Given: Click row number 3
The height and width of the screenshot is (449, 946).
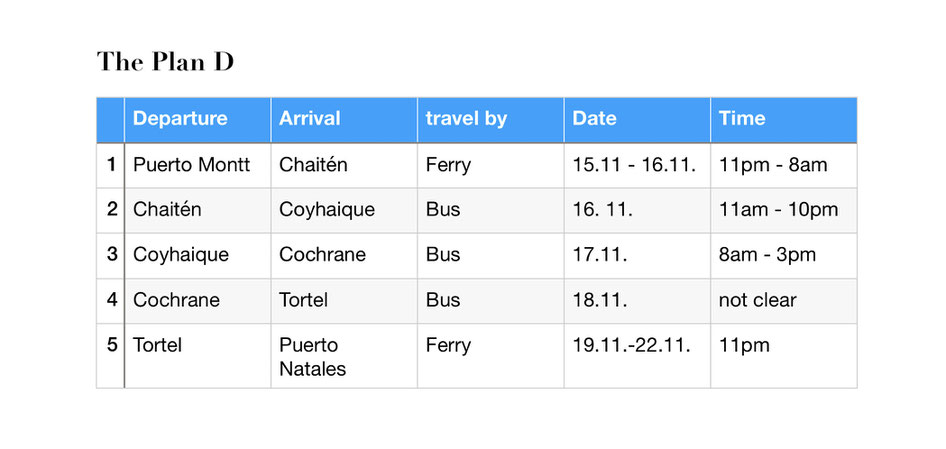Looking at the screenshot, I should pyautogui.click(x=110, y=256).
